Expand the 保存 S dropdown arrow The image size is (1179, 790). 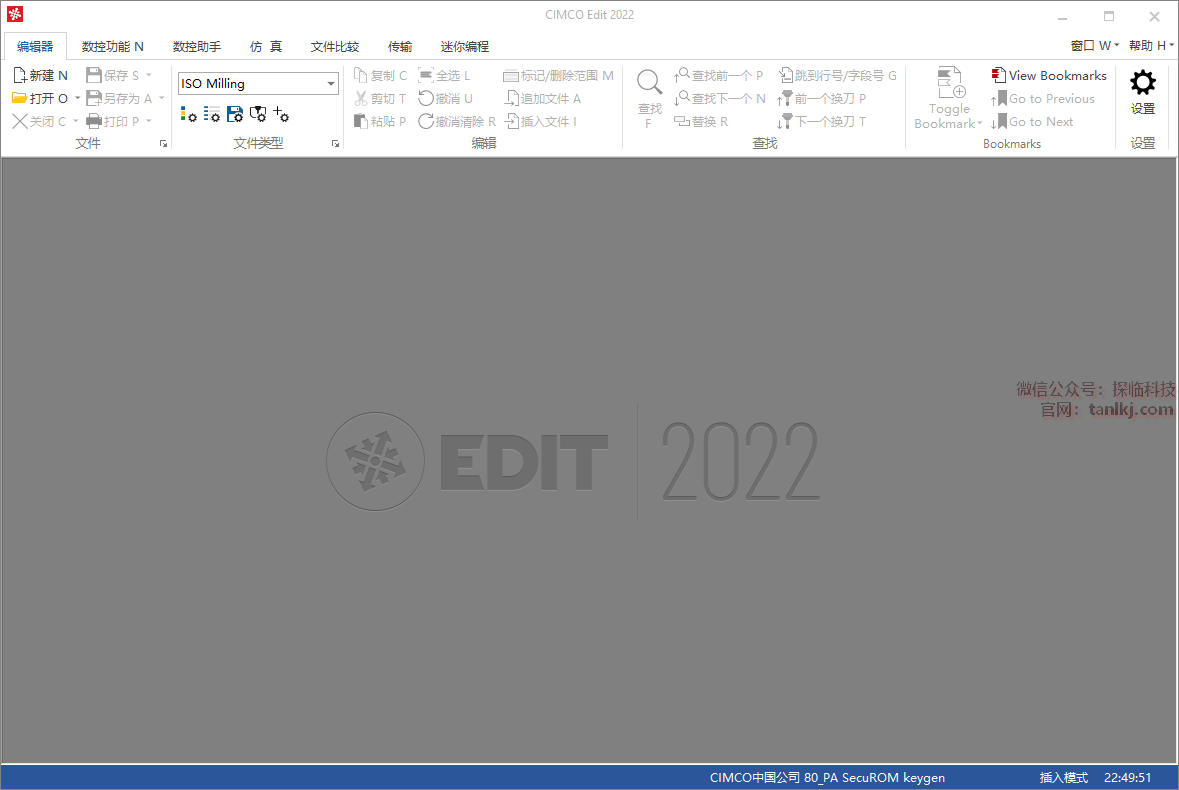[x=149, y=75]
